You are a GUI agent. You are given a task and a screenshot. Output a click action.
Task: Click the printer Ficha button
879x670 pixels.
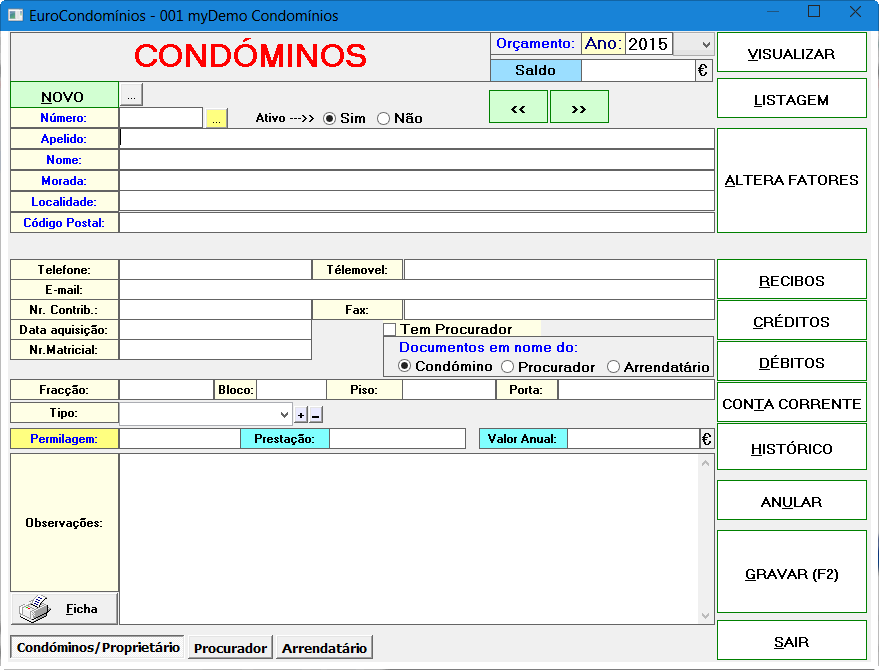coord(64,608)
